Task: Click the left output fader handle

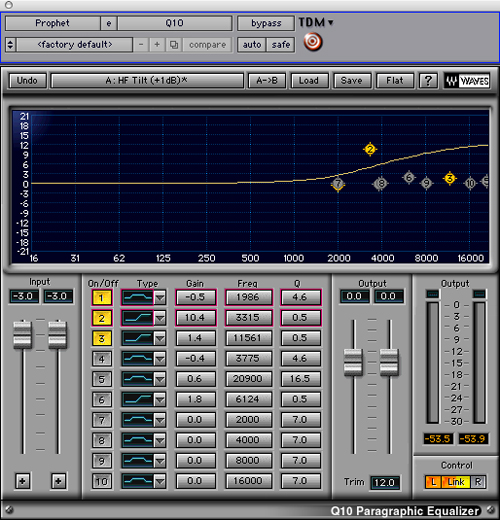Action: (x=353, y=362)
